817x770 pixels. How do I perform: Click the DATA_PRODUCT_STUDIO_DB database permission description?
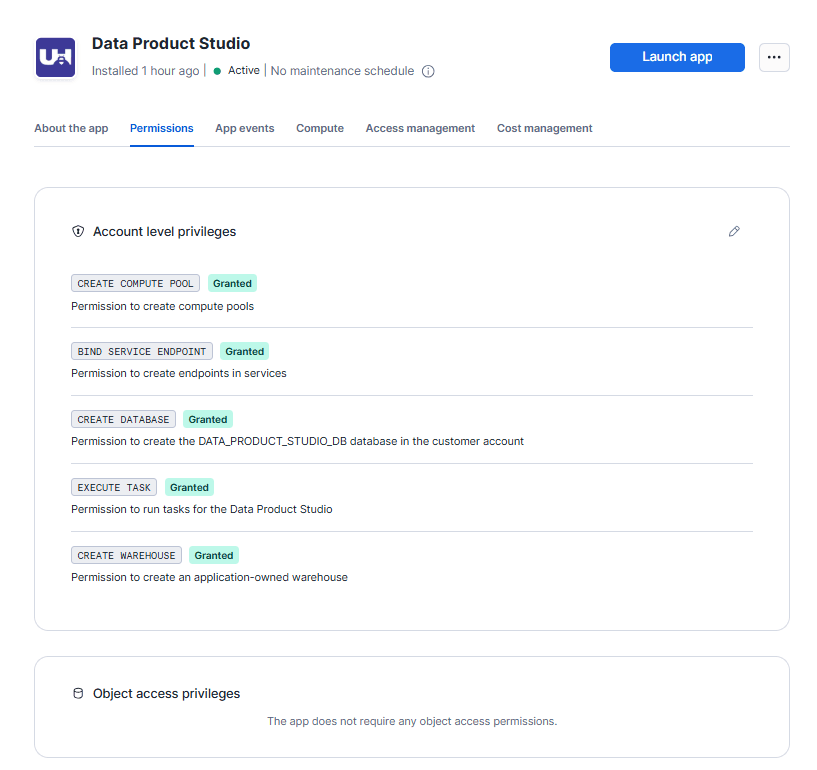tap(298, 441)
